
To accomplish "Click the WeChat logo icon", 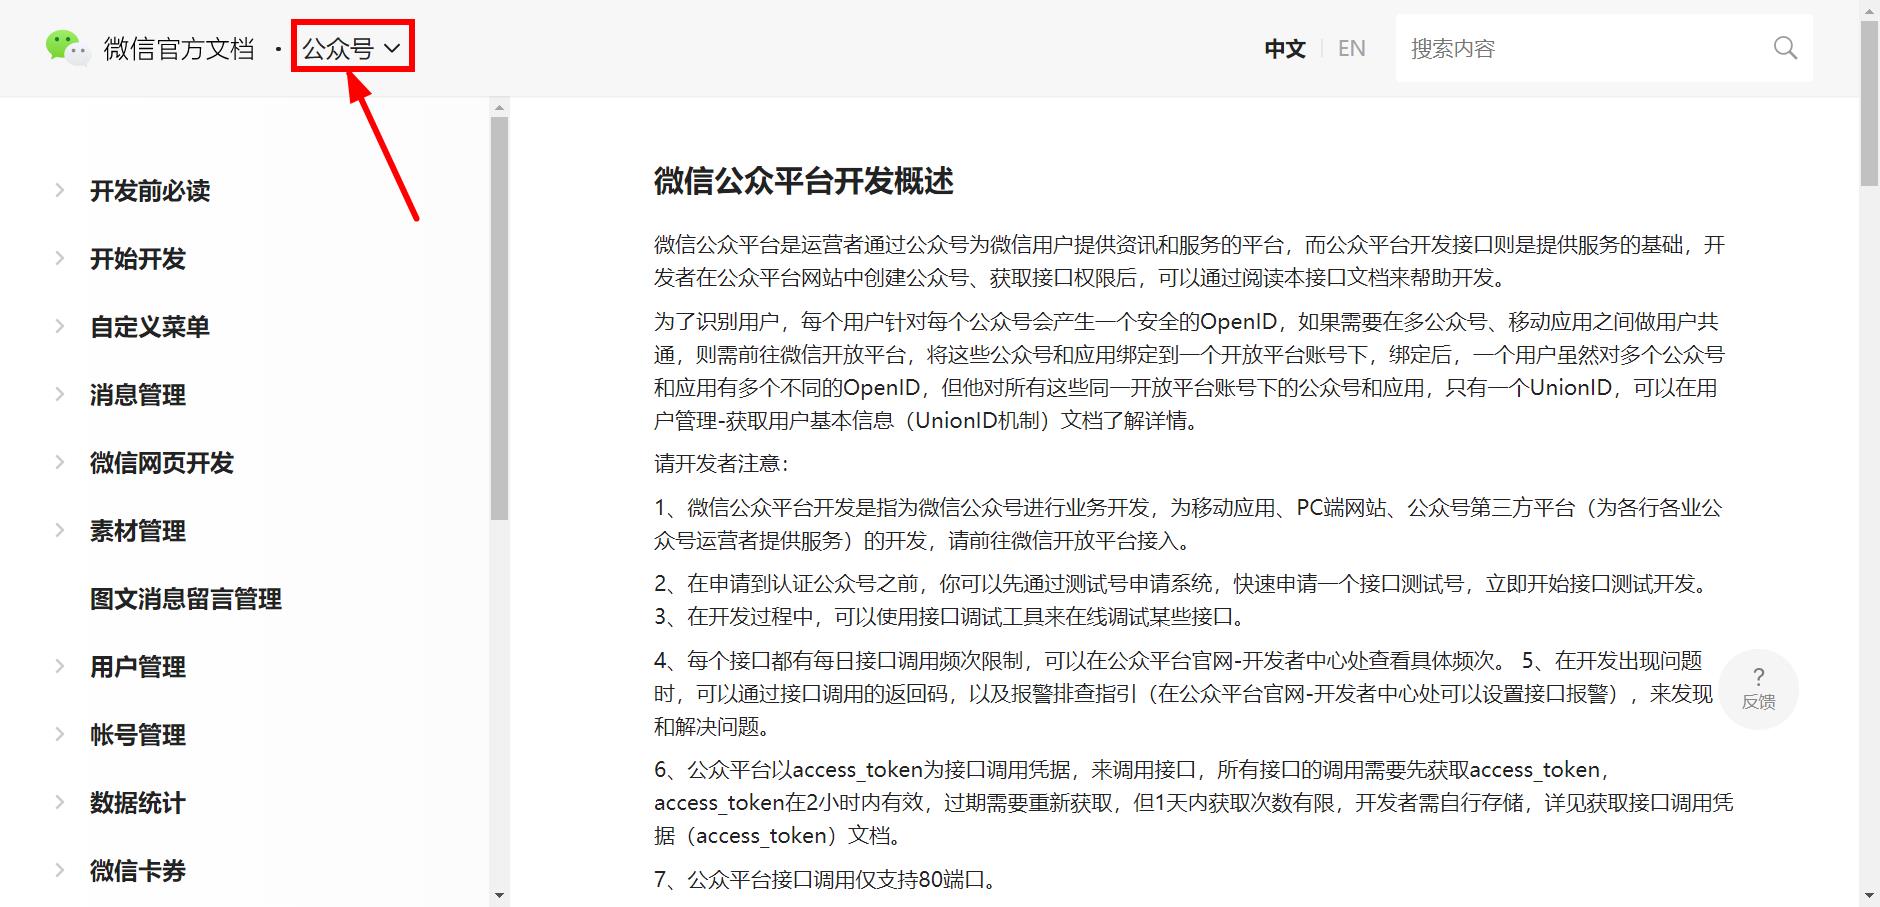I will [x=66, y=45].
